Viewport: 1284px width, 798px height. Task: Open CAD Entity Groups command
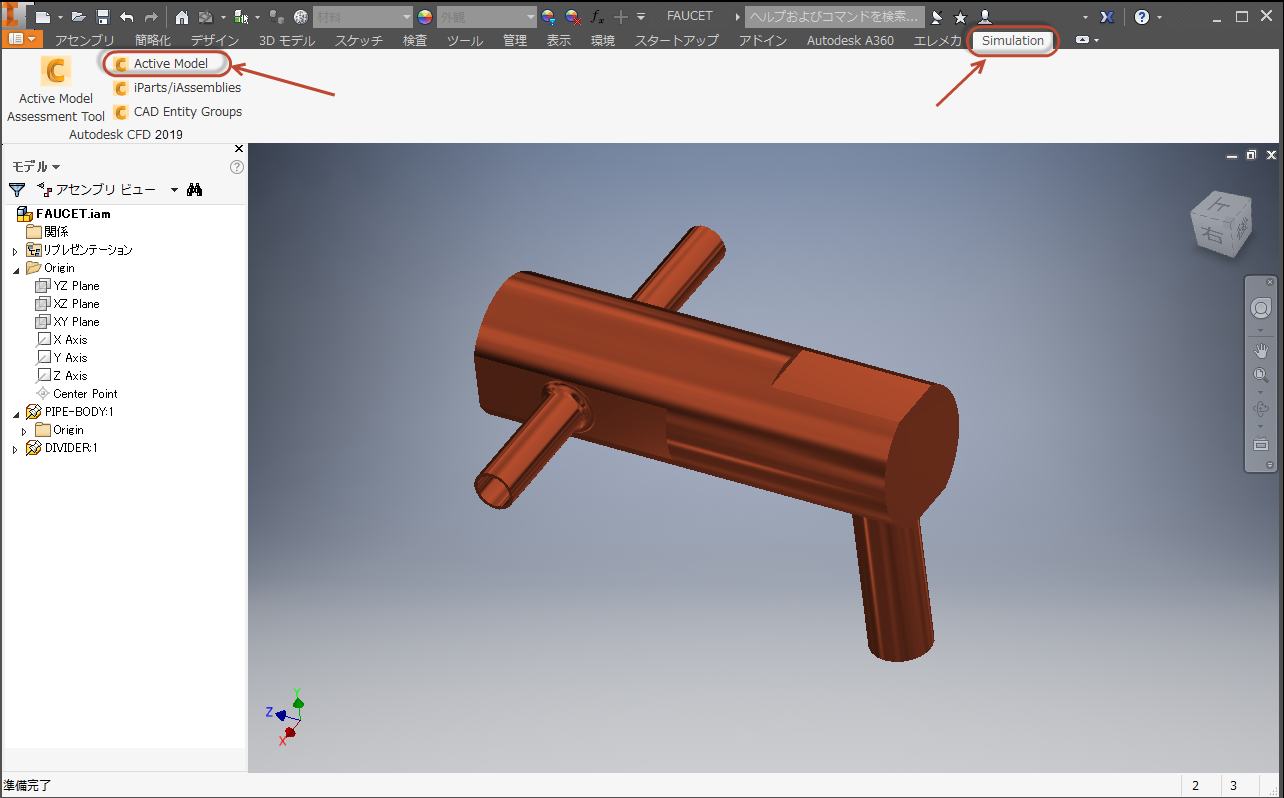178,112
